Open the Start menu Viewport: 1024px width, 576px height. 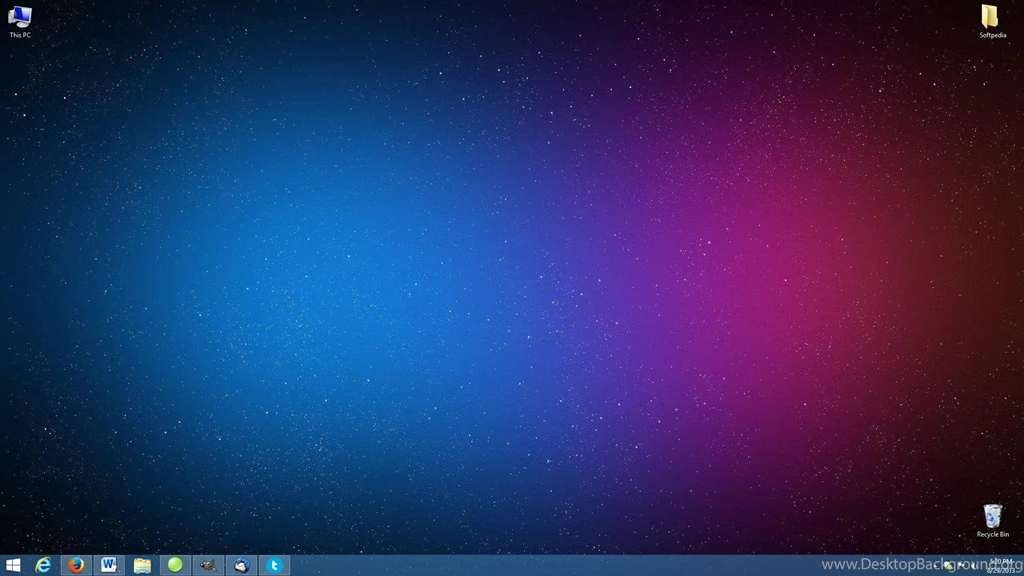click(12, 565)
